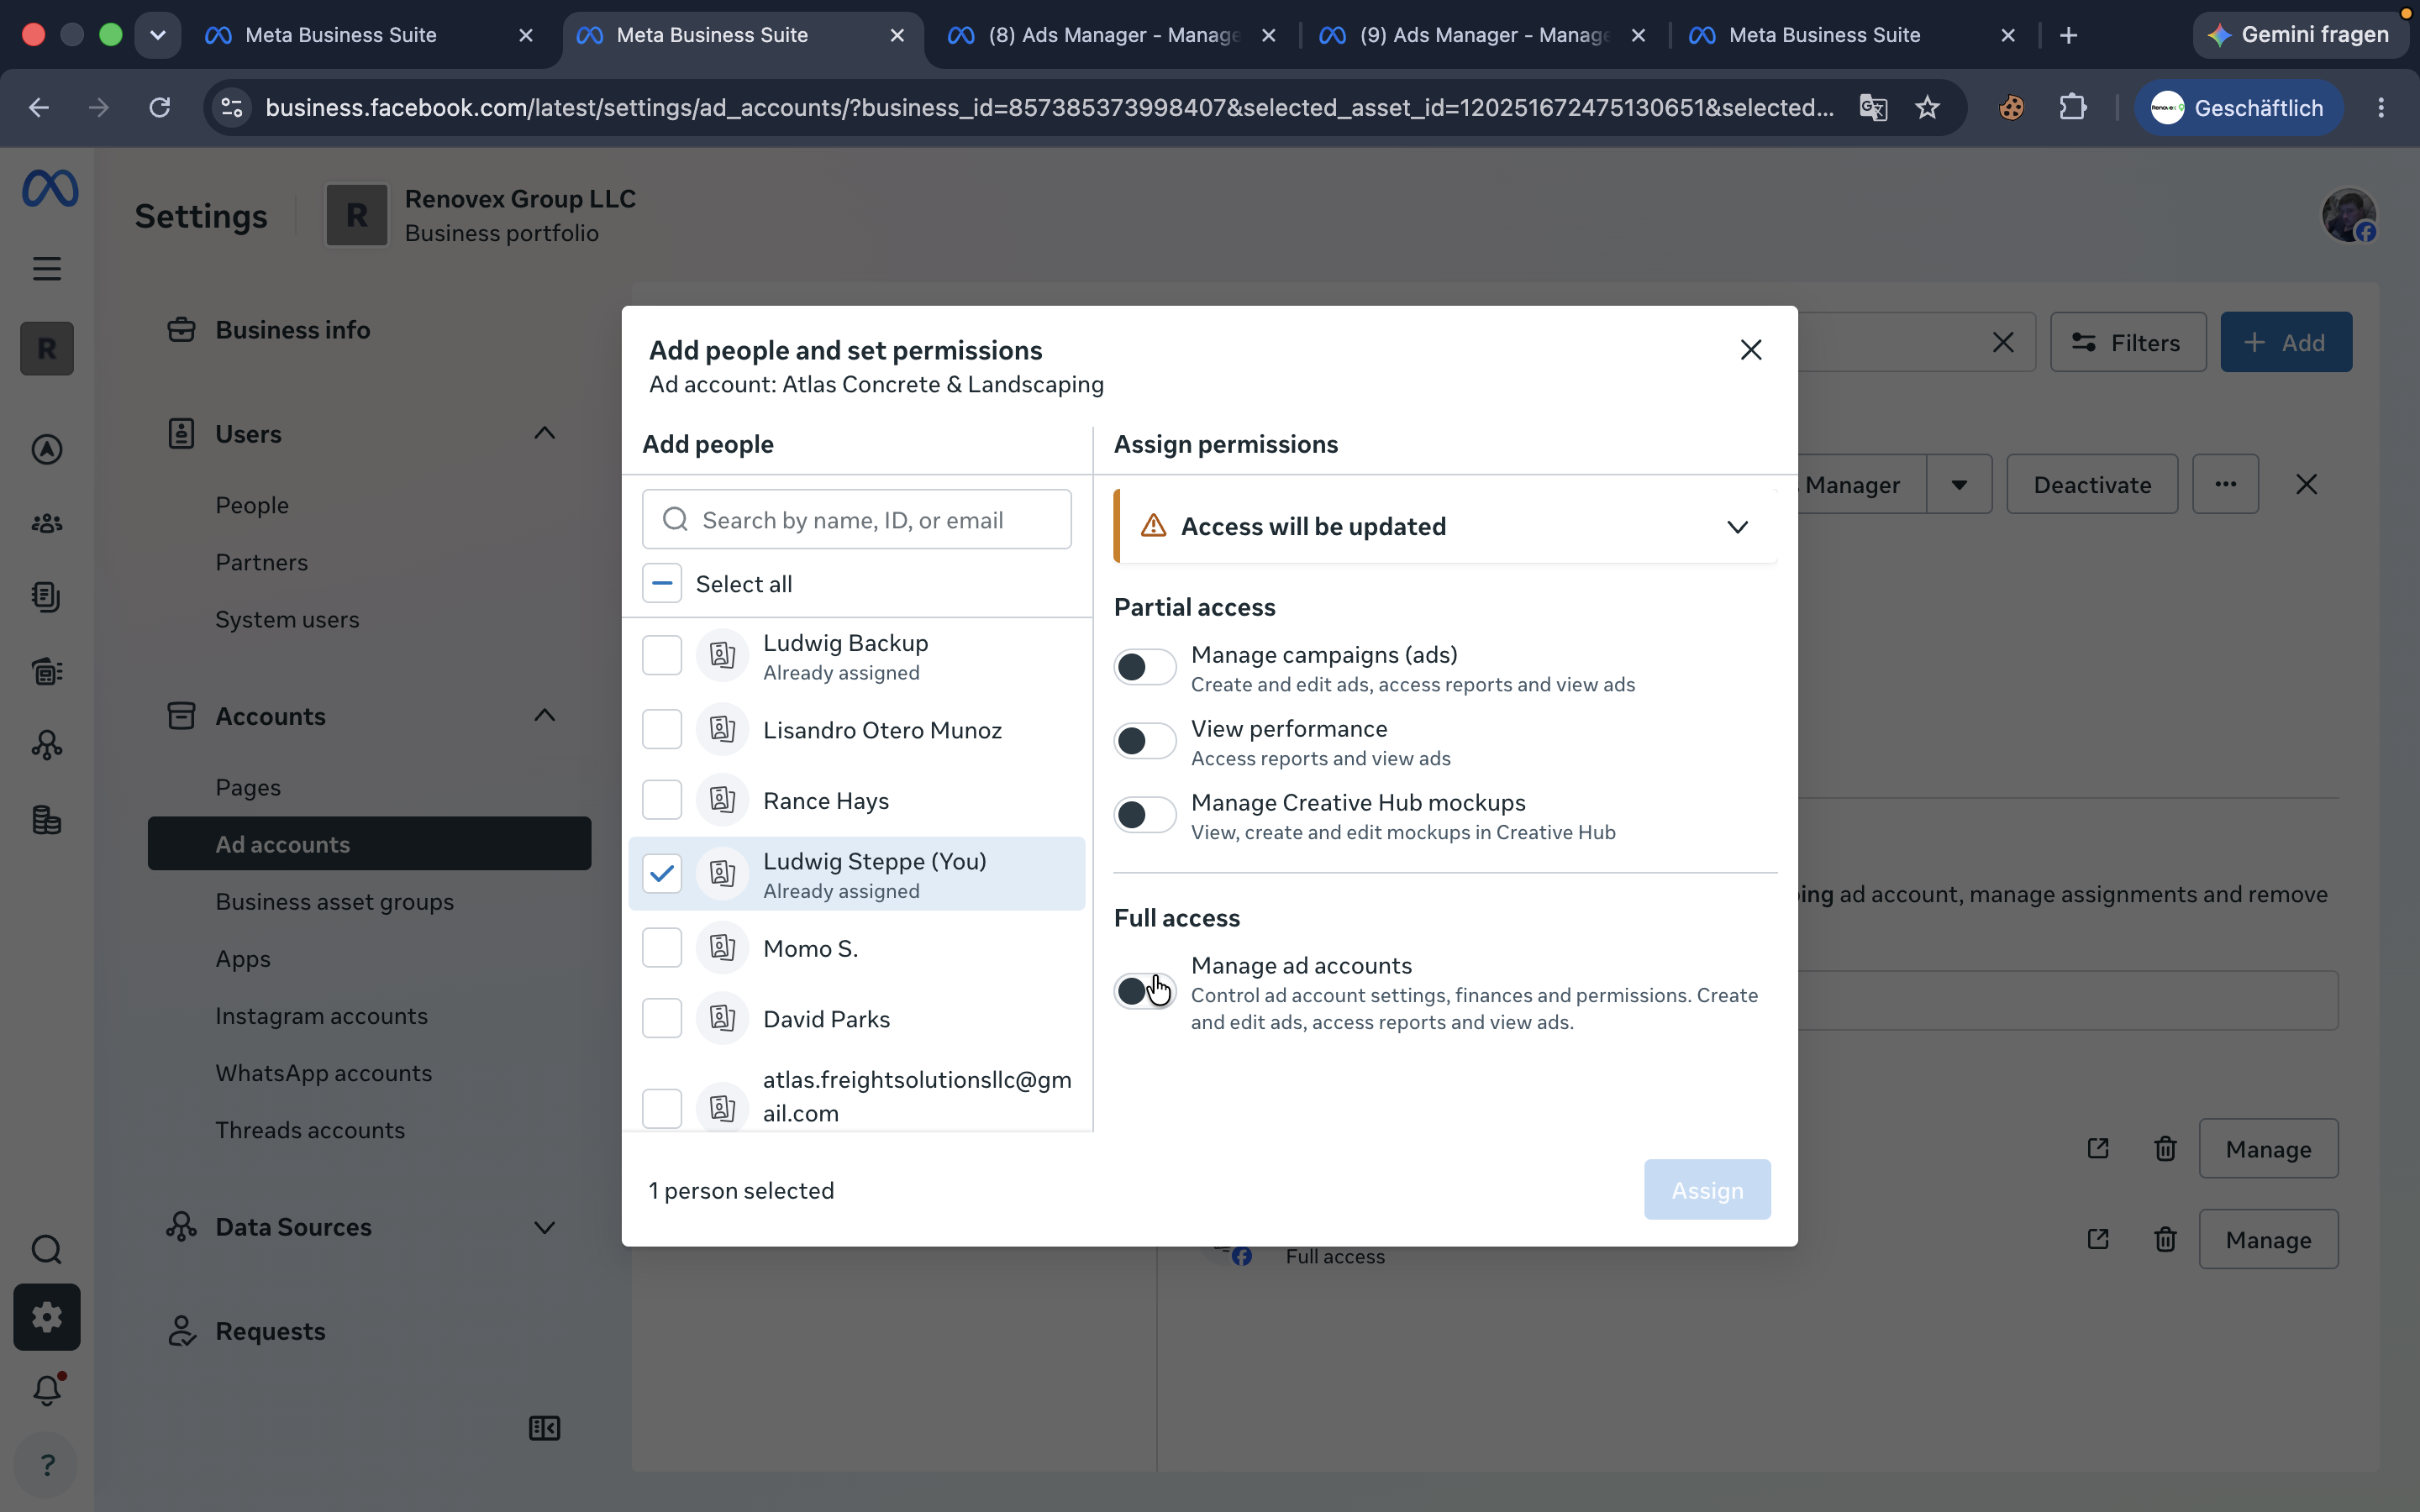This screenshot has width=2420, height=1512.
Task: Close the ad account detail panel with the X
Action: click(x=2306, y=485)
